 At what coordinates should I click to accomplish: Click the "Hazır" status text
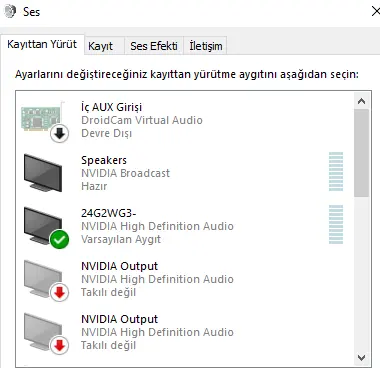click(x=94, y=186)
